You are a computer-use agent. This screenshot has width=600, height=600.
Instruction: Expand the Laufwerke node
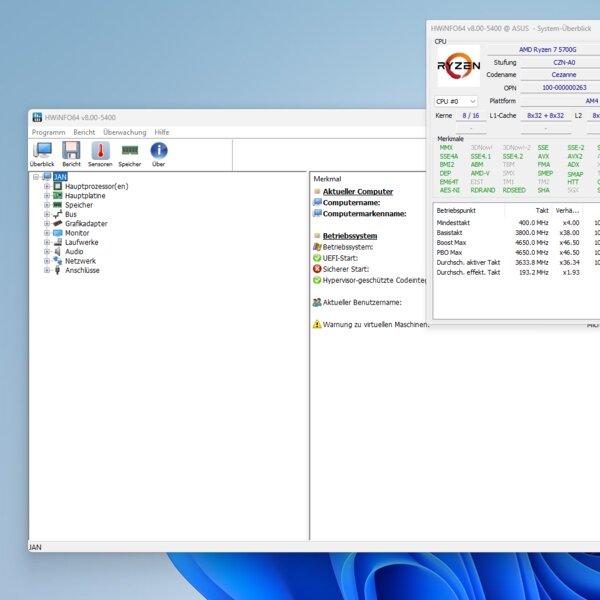coord(47,242)
